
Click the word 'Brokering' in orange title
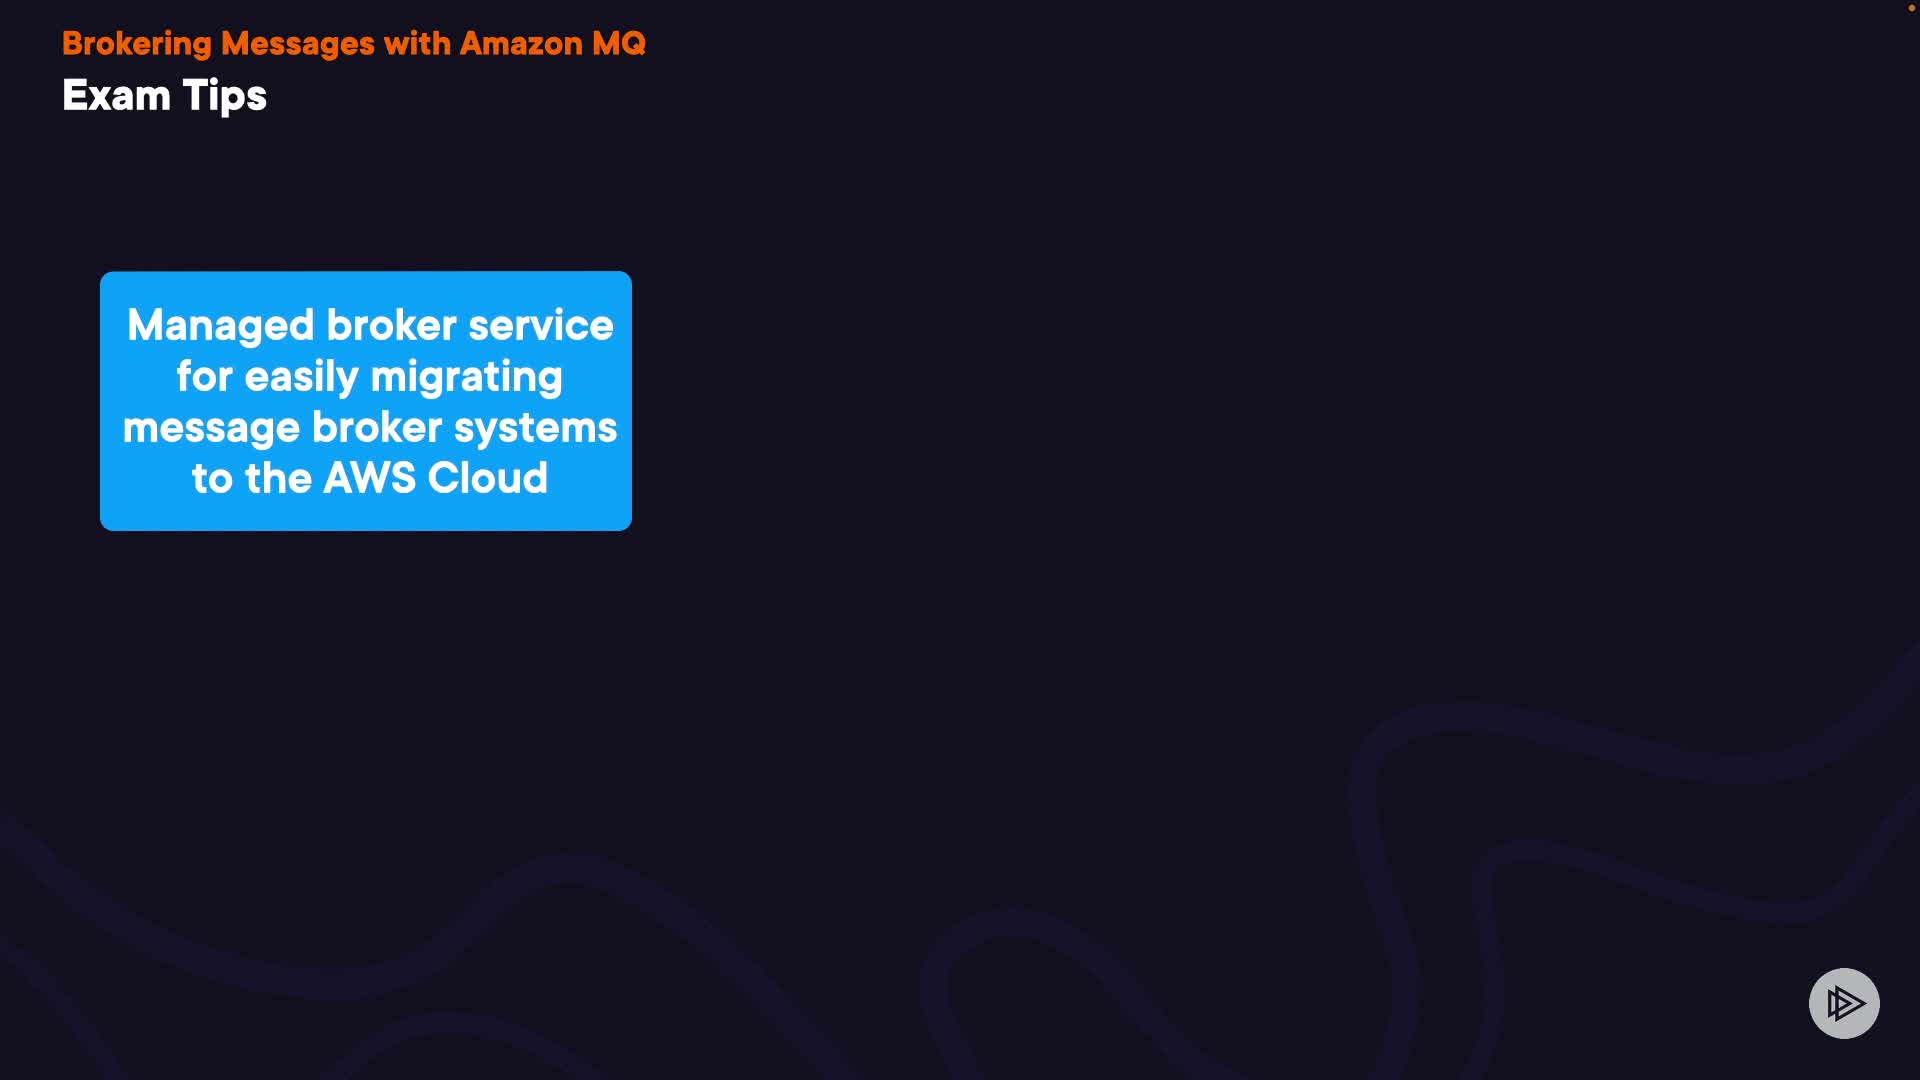click(137, 44)
